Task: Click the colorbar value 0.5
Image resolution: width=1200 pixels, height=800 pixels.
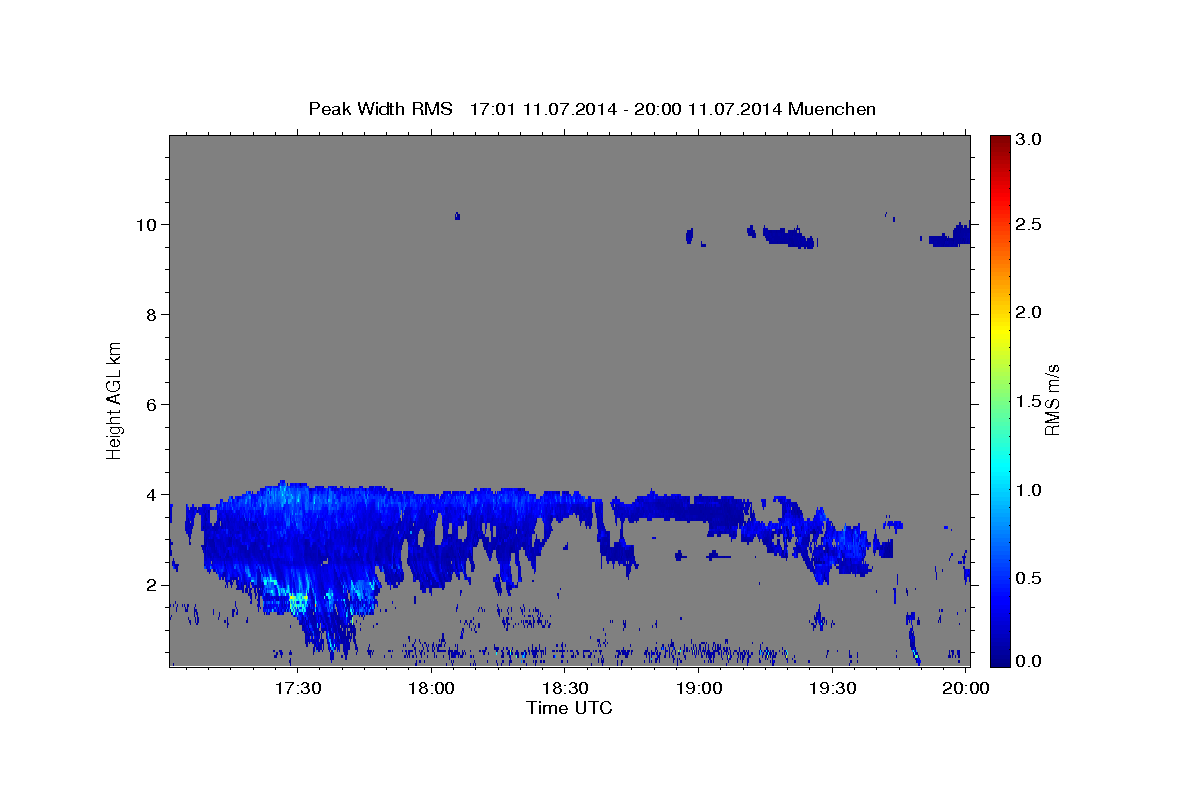Action: [1029, 578]
